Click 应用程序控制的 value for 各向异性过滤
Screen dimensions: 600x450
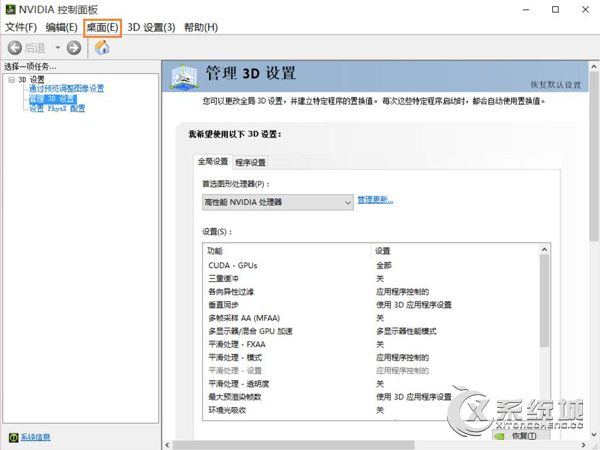(x=402, y=292)
